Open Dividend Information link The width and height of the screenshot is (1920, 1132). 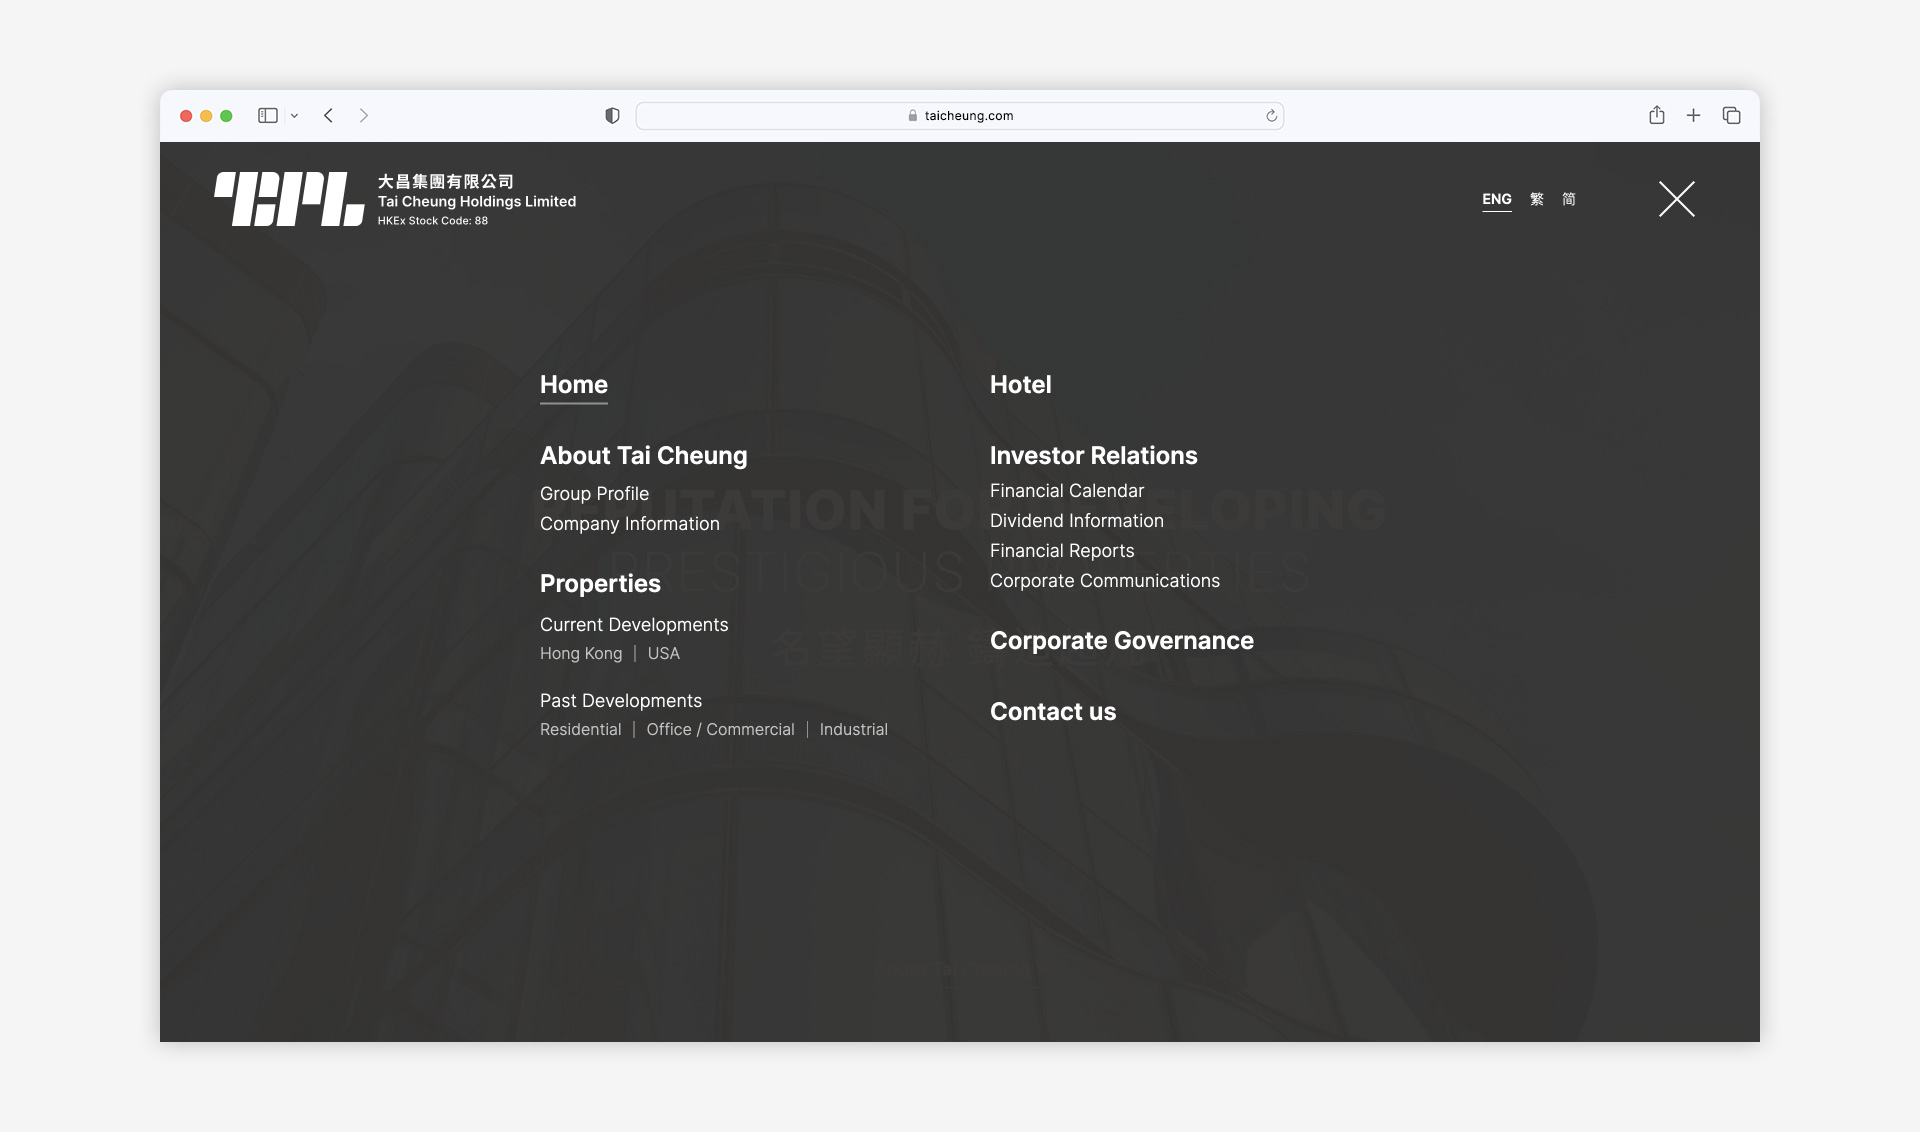1076,521
